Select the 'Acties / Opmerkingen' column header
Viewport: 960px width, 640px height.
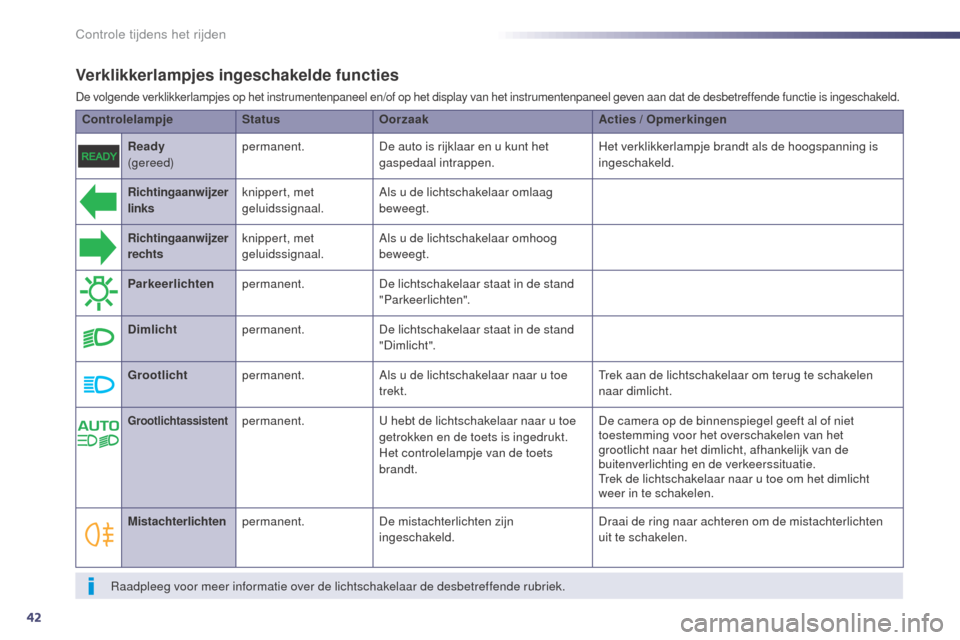[662, 119]
